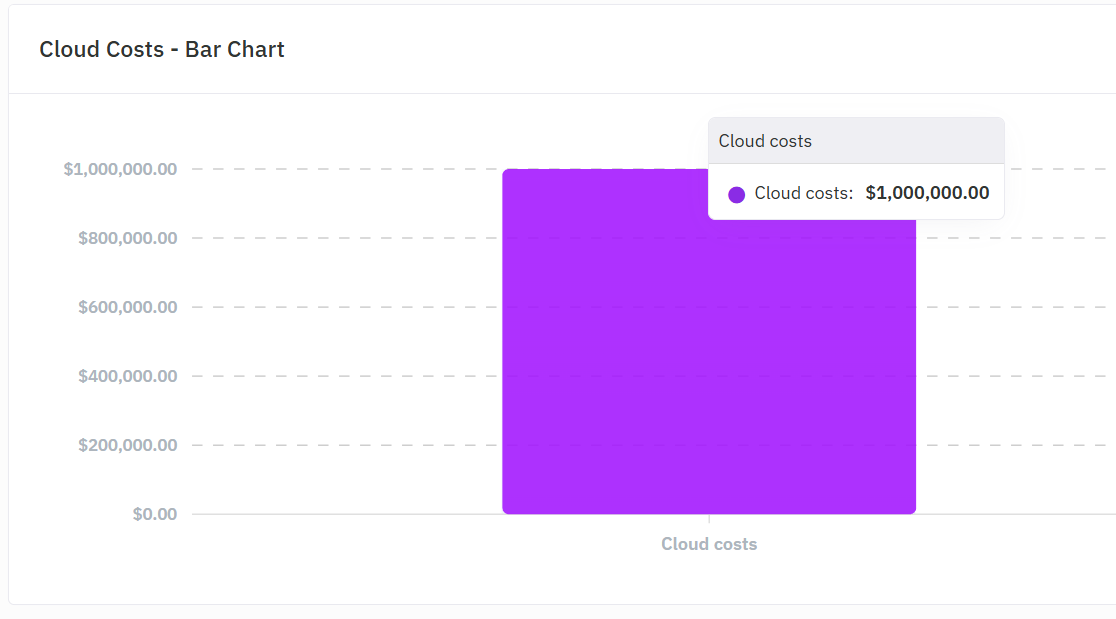Viewport: 1116px width, 619px height.
Task: Click the bottom baseline of the chart
Action: [x=350, y=514]
